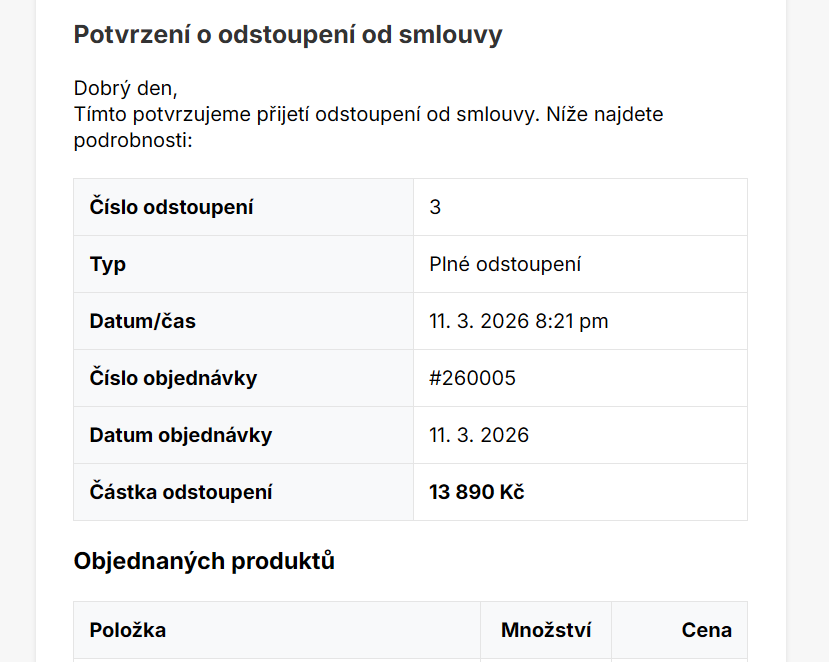Click the amount "13 890 Kč"
829x662 pixels.
[476, 493]
